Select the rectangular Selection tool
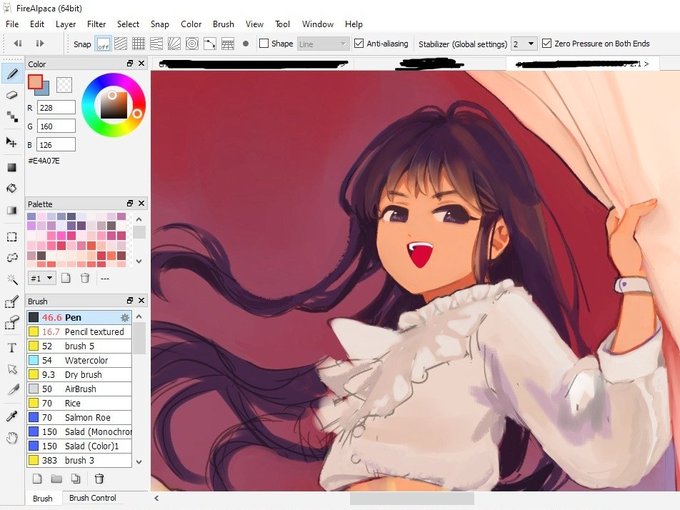The width and height of the screenshot is (680, 510). pos(12,237)
